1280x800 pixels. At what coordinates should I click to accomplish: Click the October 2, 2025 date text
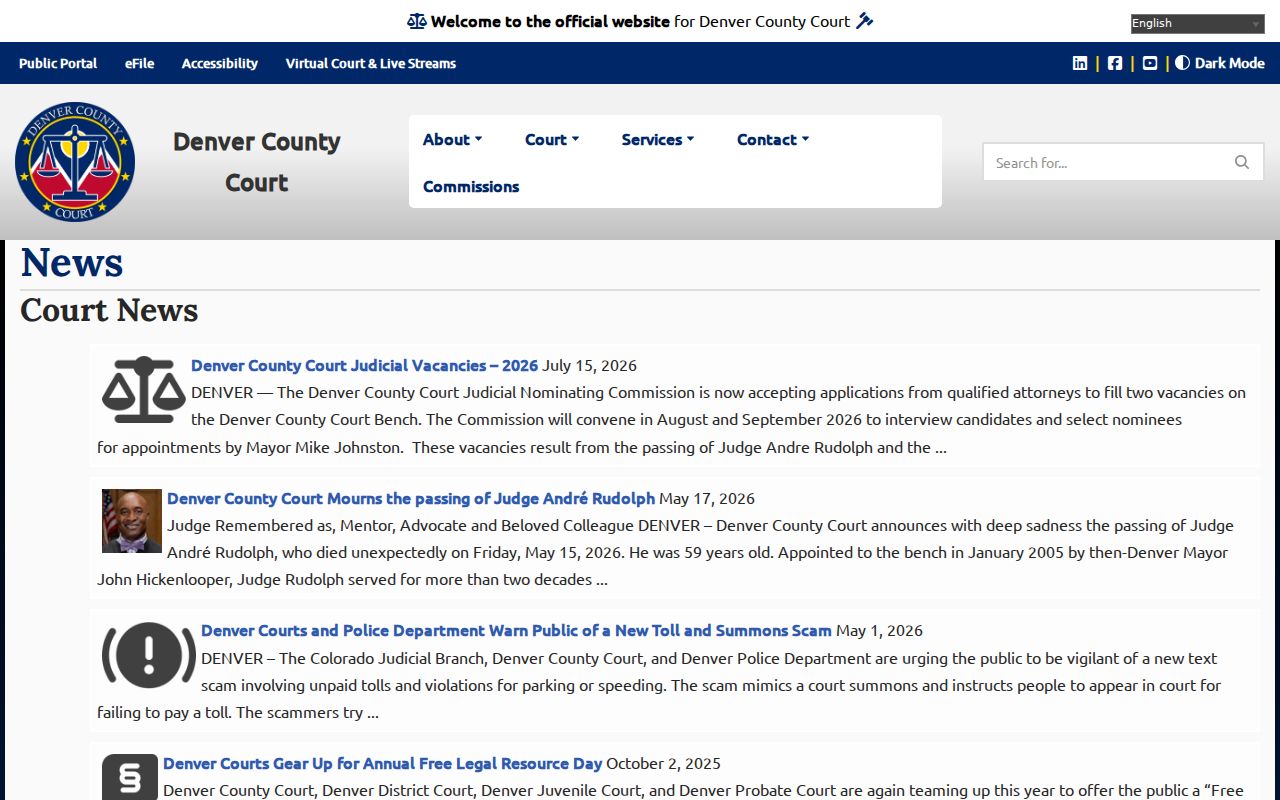663,763
